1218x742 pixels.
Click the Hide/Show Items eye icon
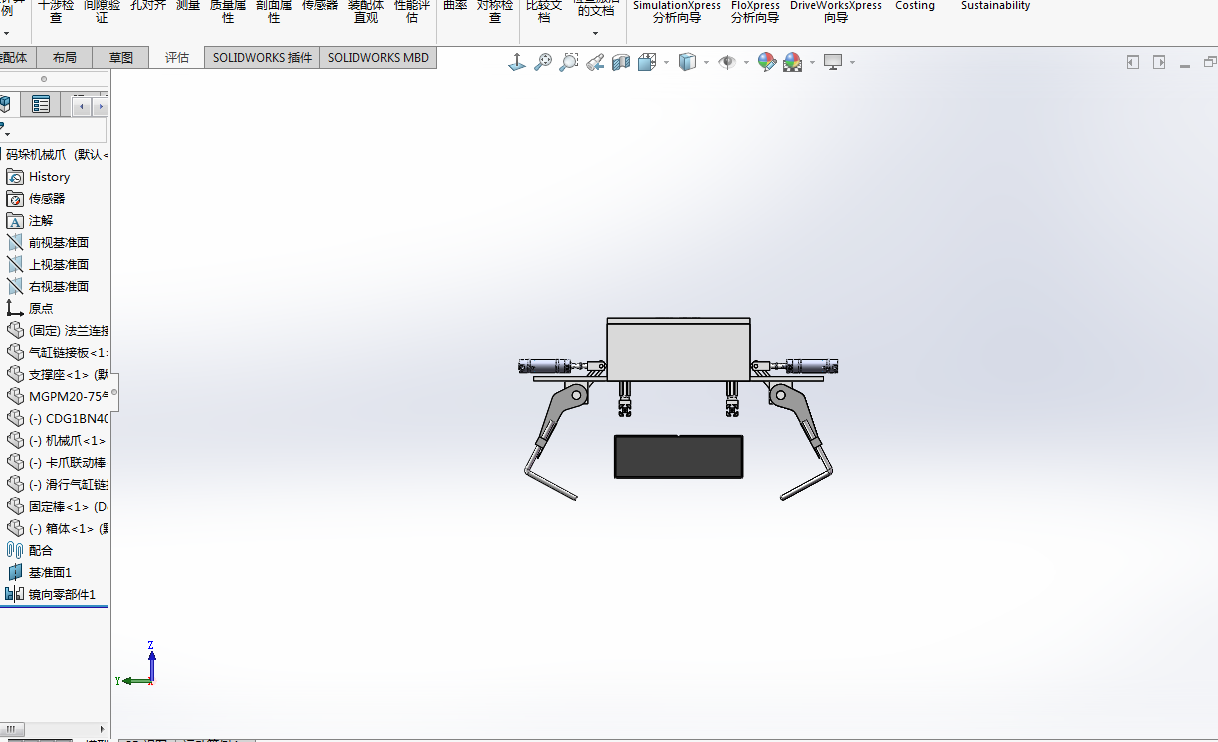[x=727, y=62]
